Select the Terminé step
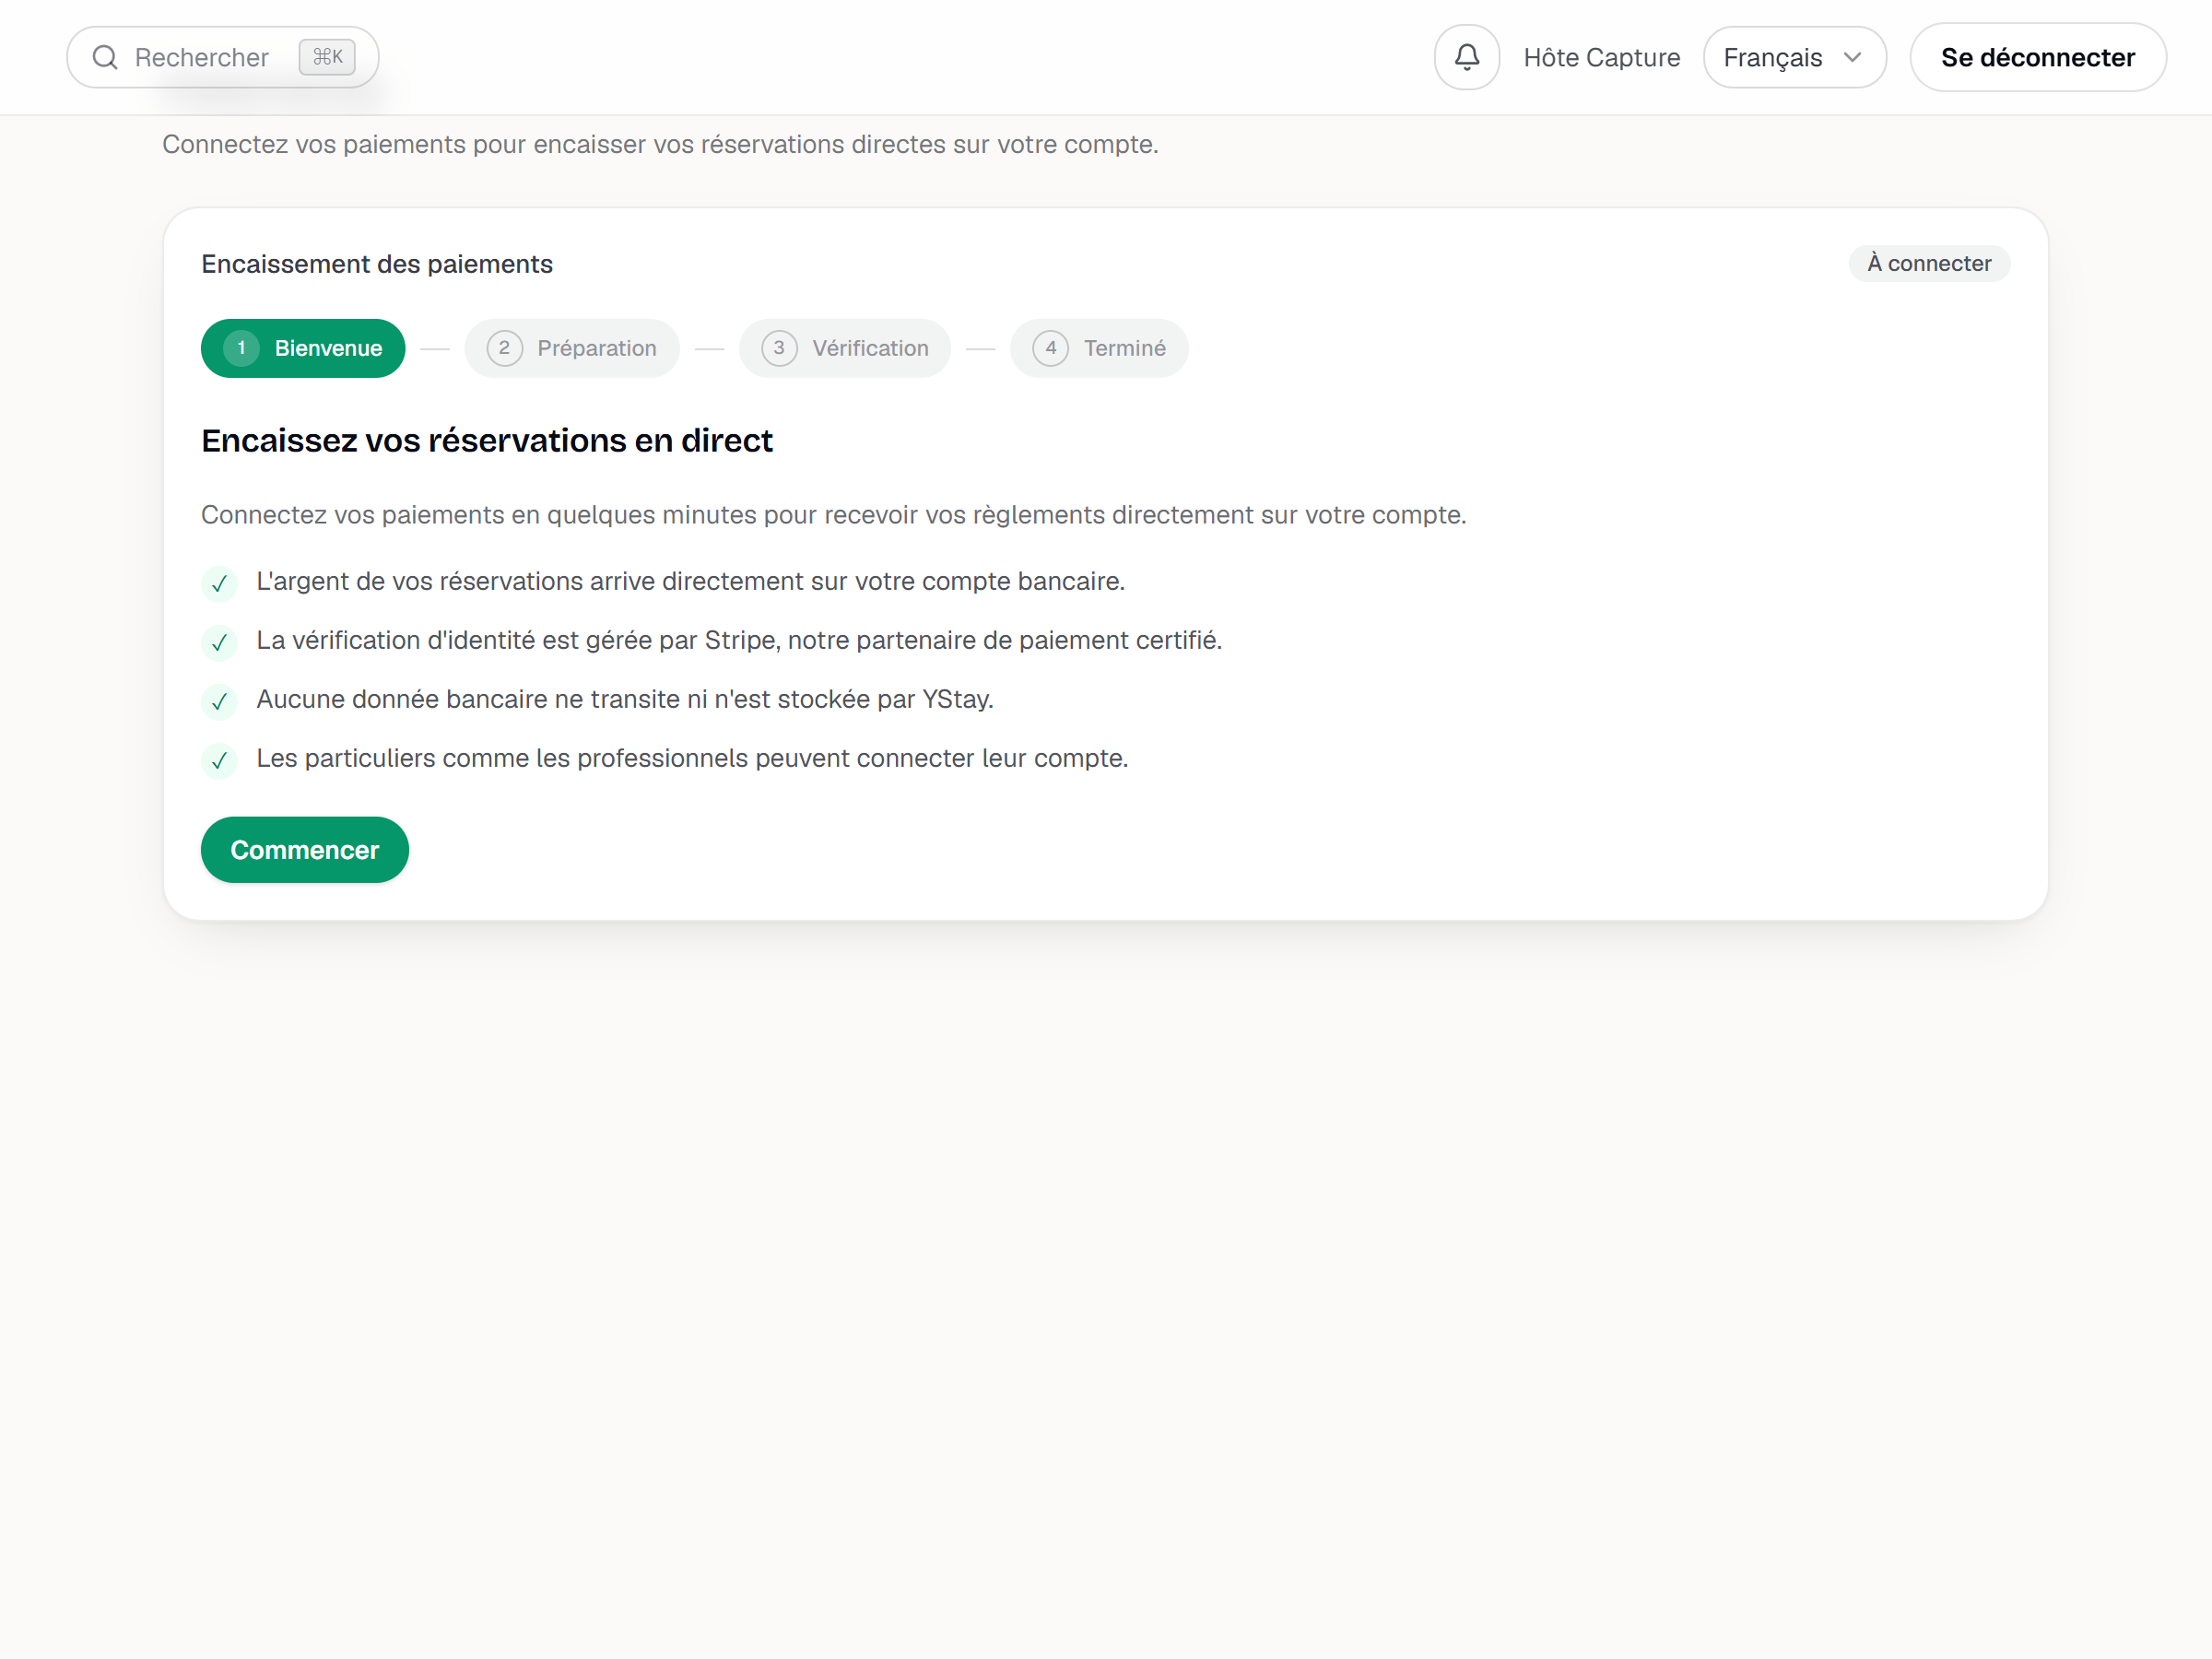The height and width of the screenshot is (1659, 2212). tap(1099, 348)
